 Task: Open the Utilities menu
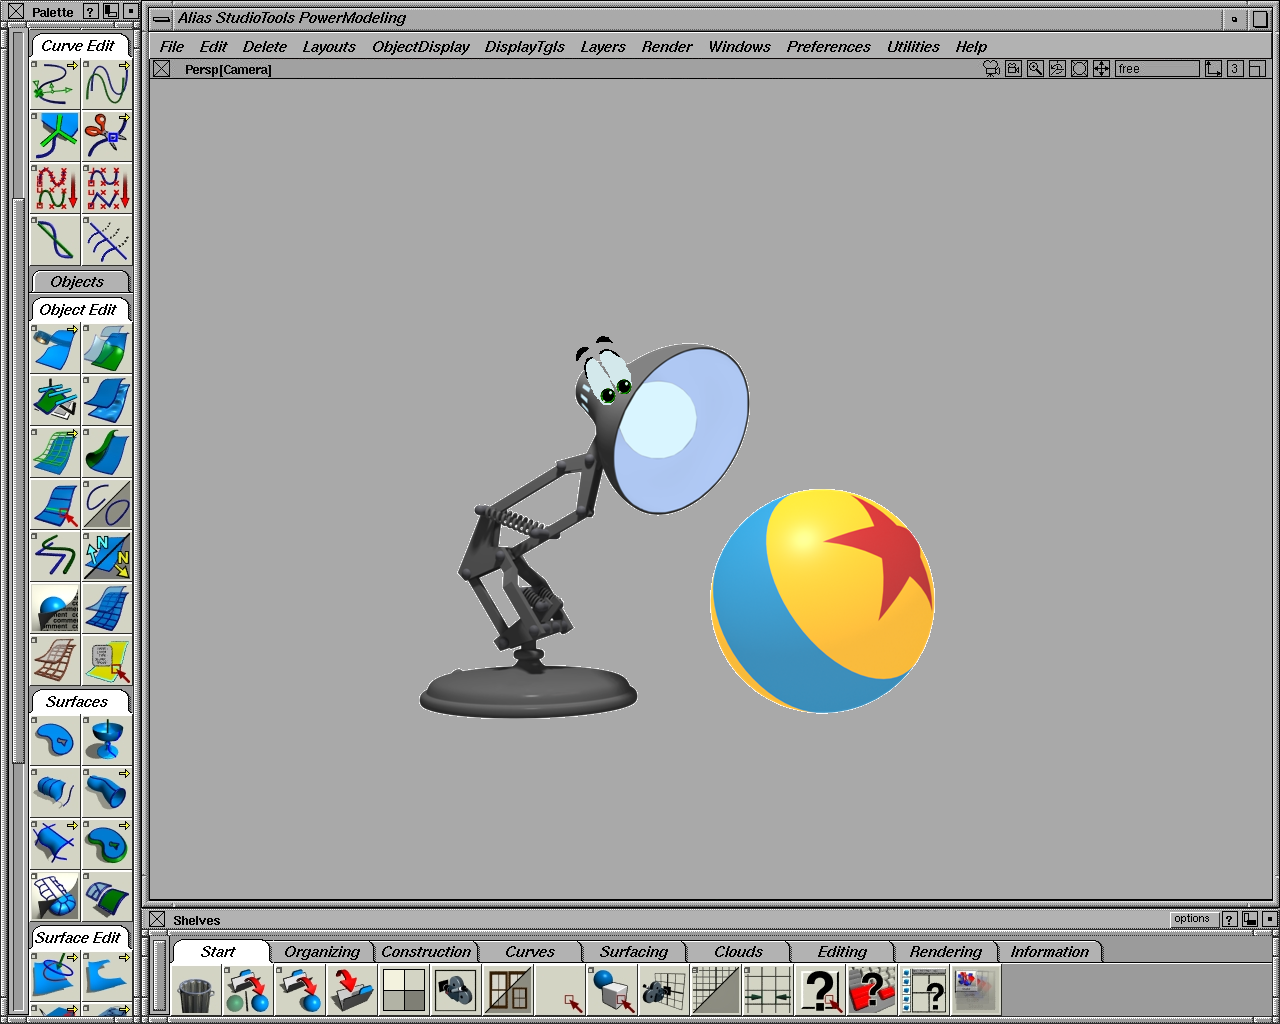(x=913, y=47)
